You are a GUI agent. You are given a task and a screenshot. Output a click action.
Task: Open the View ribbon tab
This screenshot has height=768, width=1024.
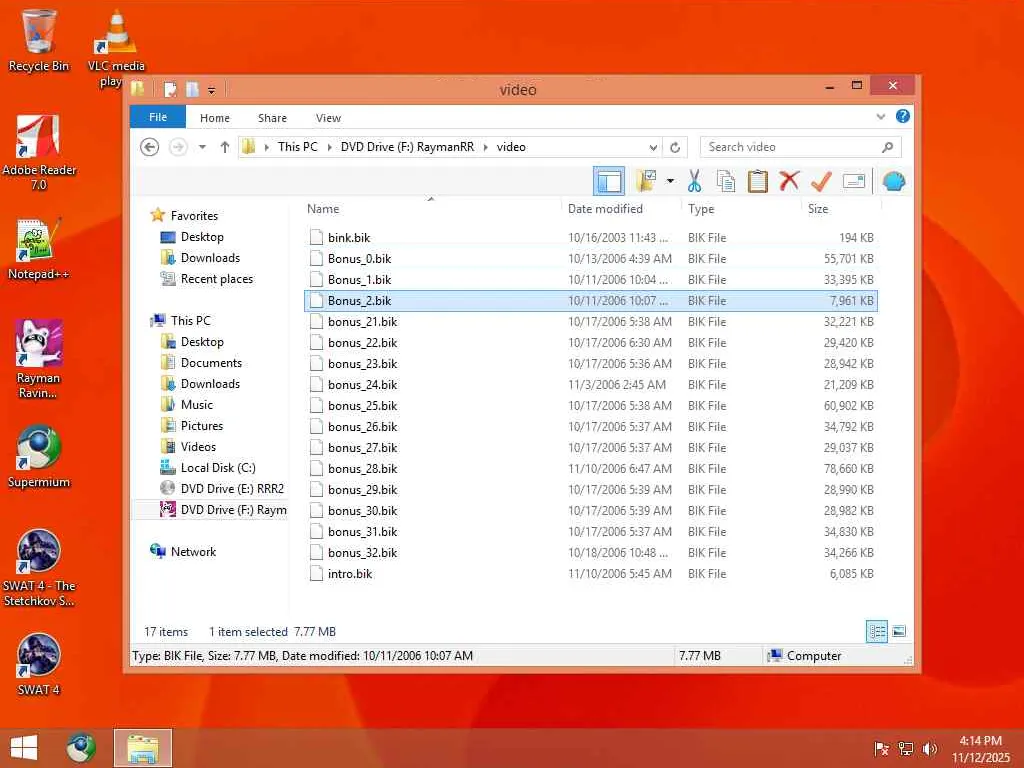click(328, 118)
